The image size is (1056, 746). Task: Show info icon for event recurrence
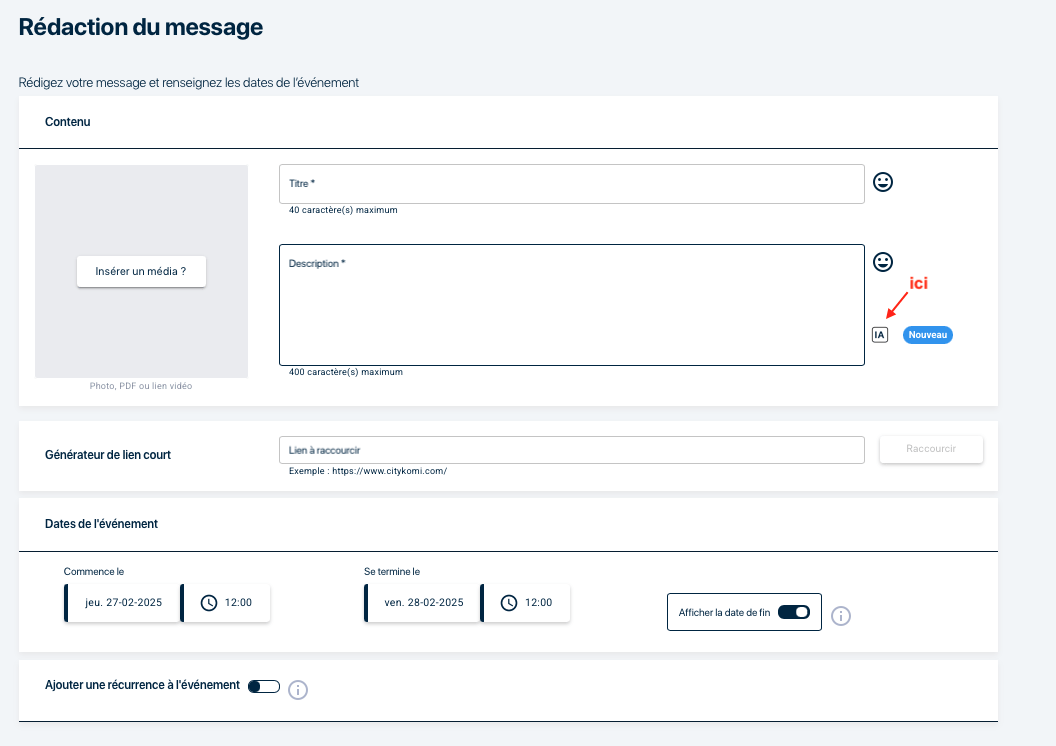click(x=298, y=689)
